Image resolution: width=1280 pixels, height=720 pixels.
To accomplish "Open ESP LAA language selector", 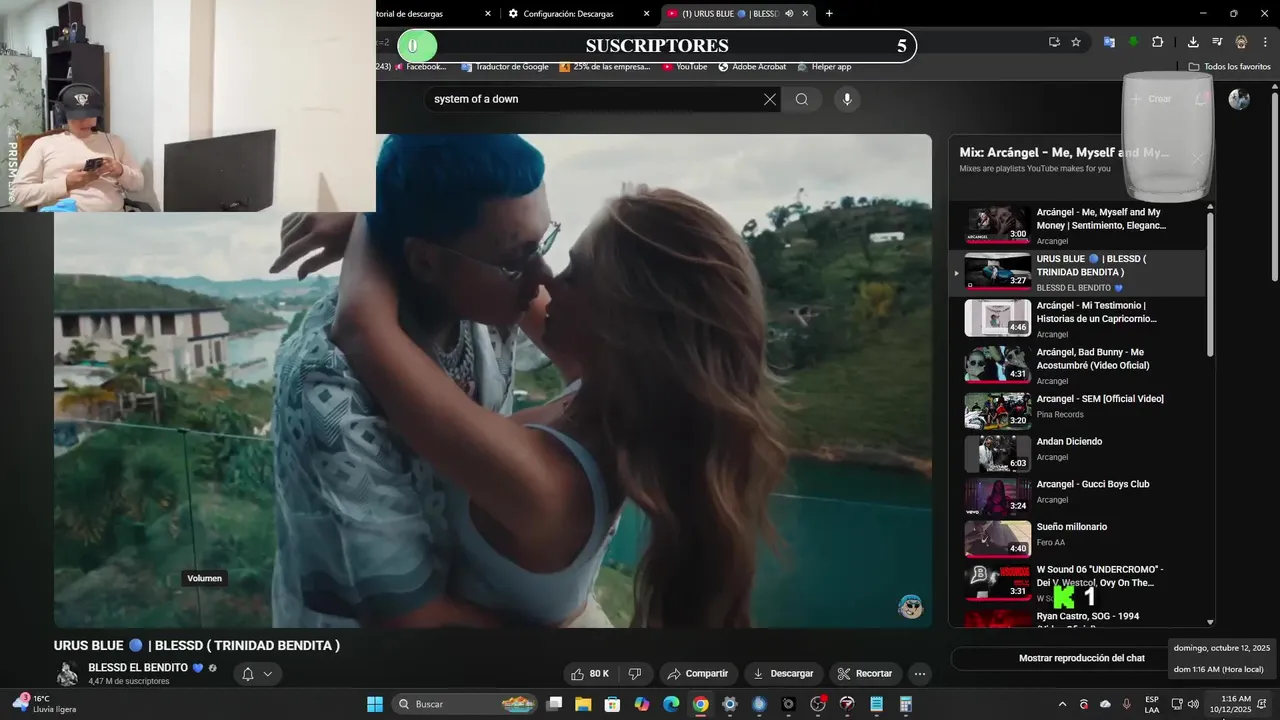I will 1152,704.
